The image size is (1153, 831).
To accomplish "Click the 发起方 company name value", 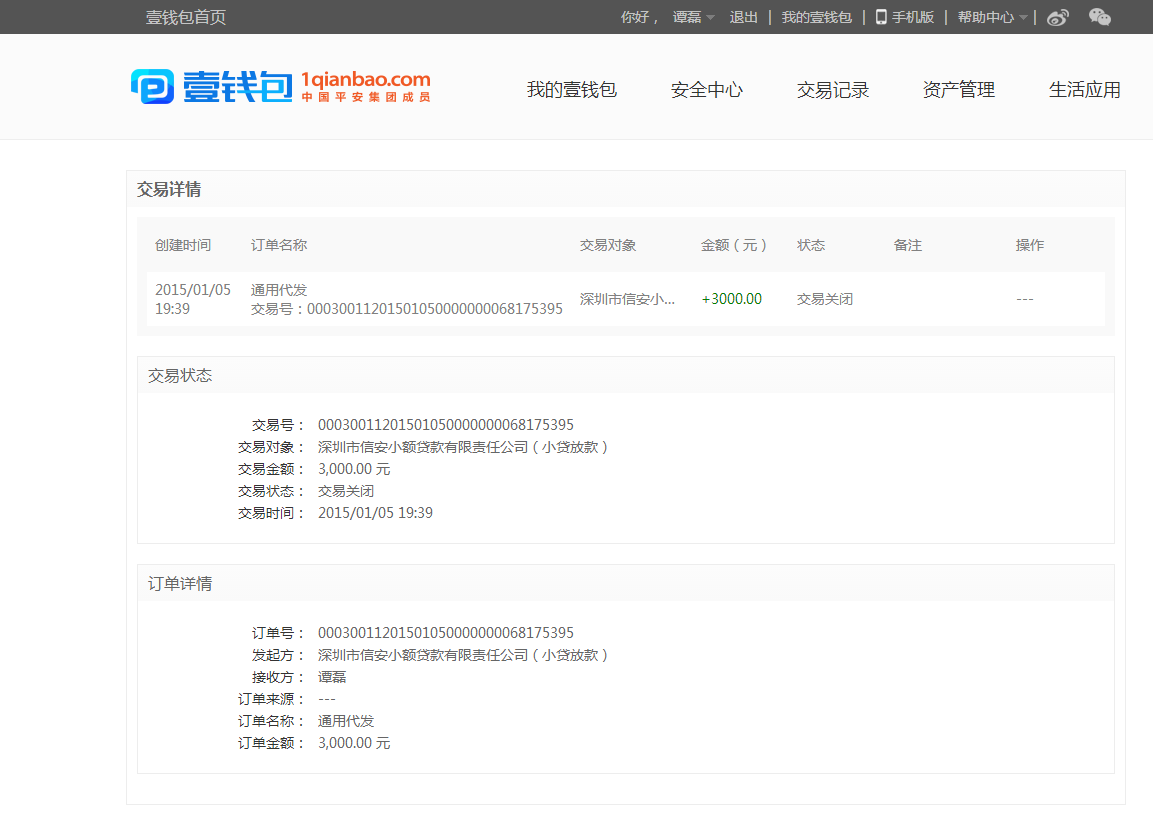I will (463, 655).
